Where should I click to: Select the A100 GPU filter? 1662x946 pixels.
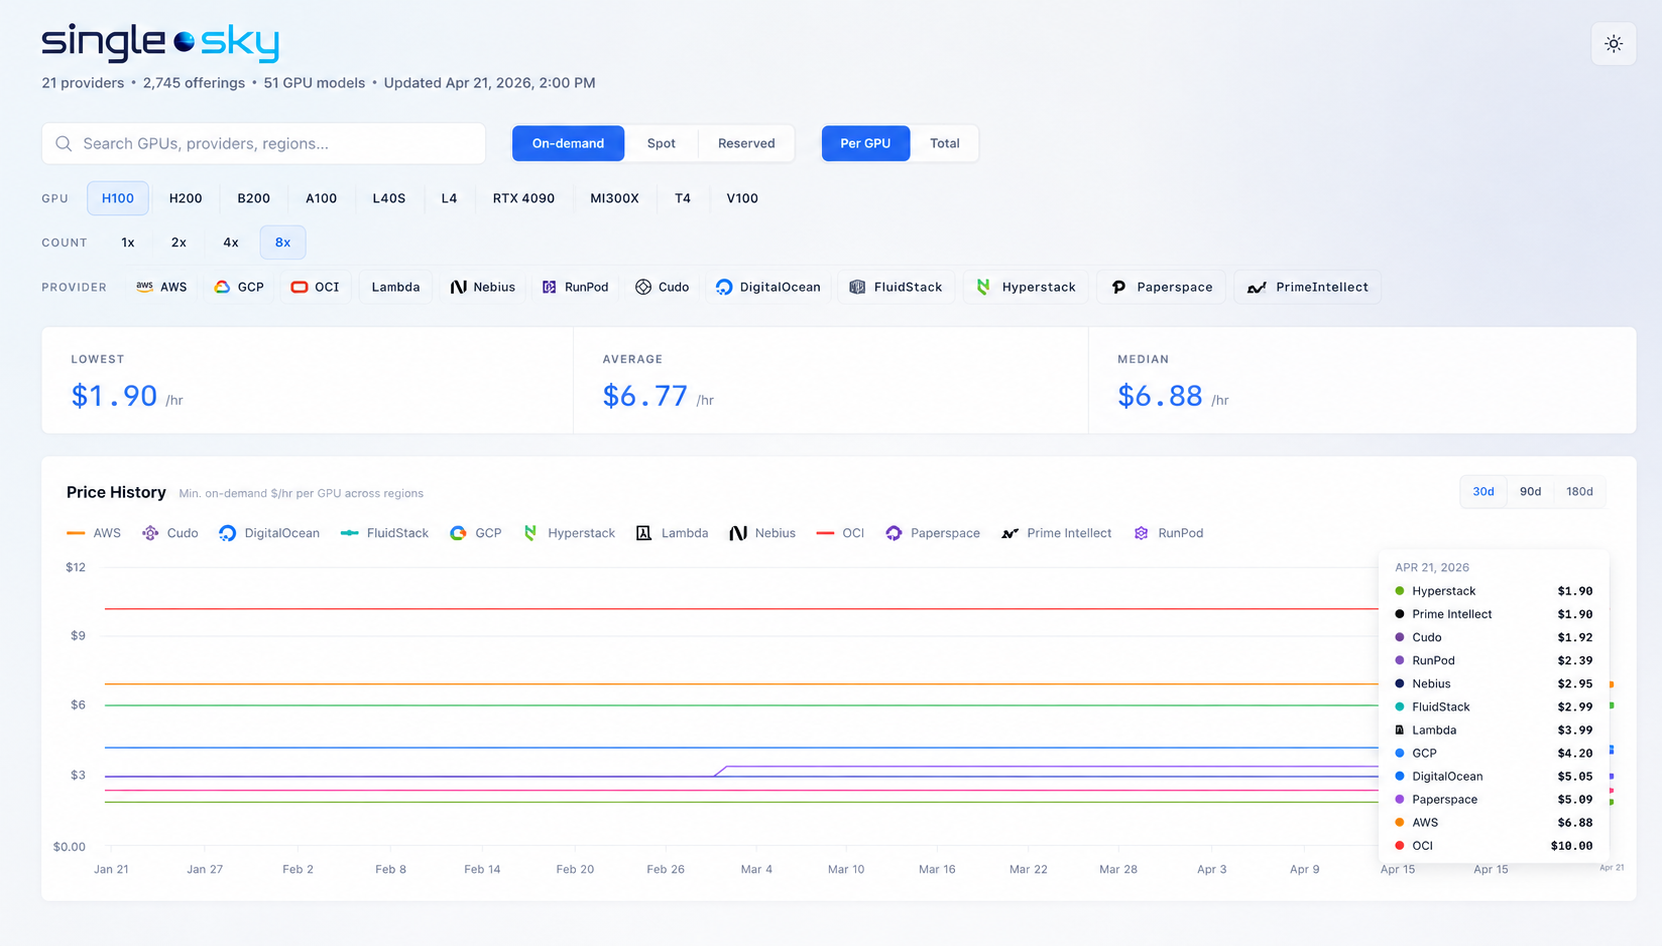click(321, 198)
